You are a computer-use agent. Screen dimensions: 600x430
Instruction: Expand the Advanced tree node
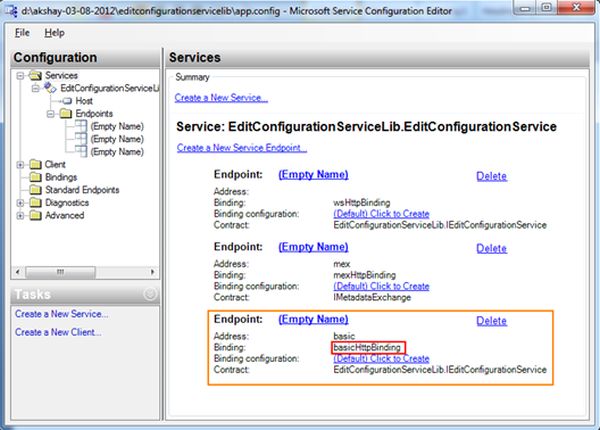[x=20, y=215]
